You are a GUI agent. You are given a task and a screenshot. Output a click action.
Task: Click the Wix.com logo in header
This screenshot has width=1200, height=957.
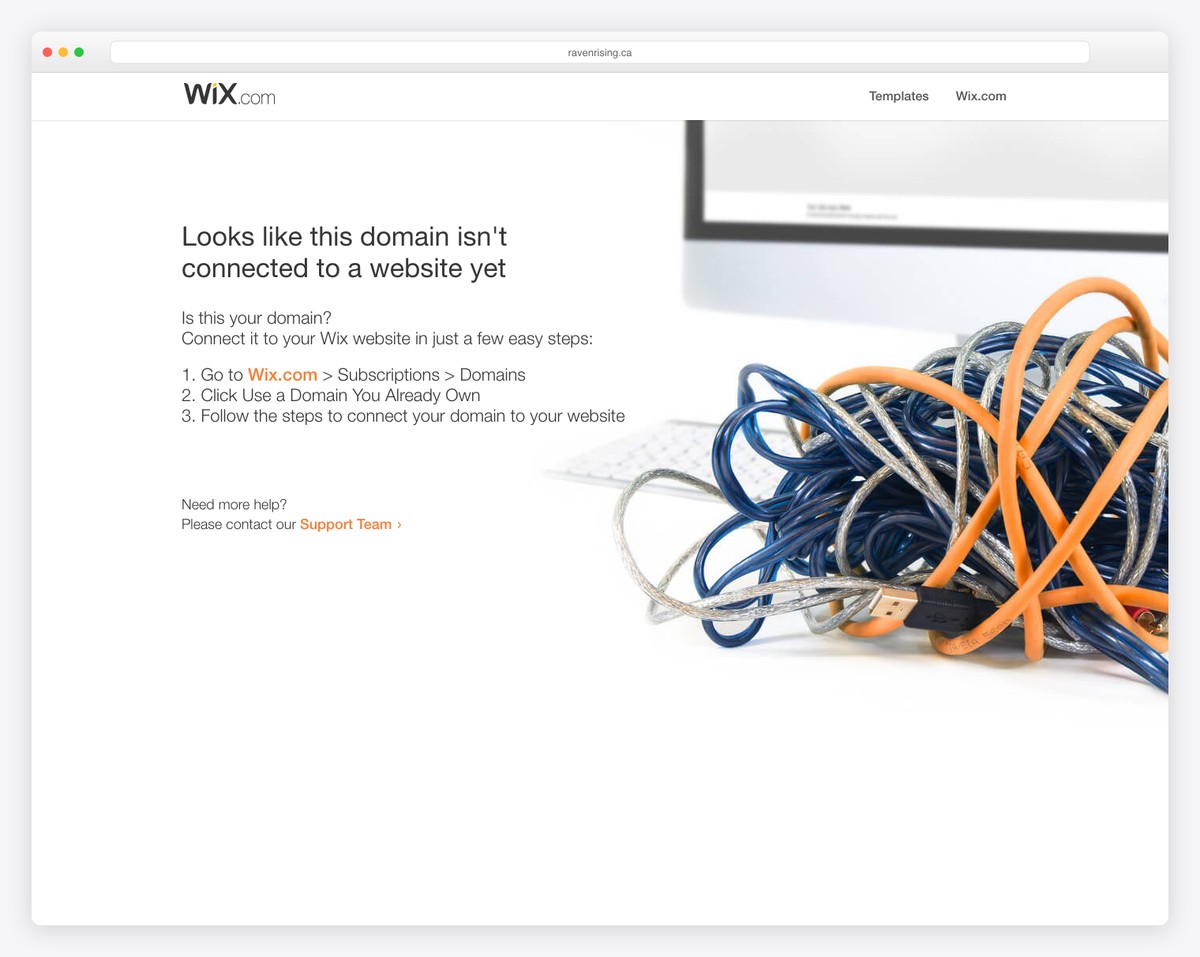click(229, 95)
